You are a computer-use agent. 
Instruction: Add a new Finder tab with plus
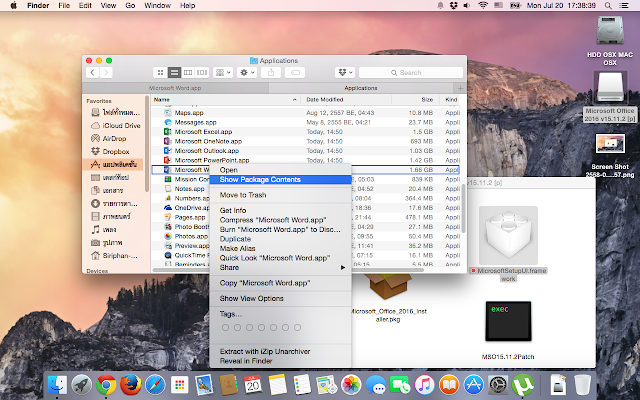click(x=460, y=88)
